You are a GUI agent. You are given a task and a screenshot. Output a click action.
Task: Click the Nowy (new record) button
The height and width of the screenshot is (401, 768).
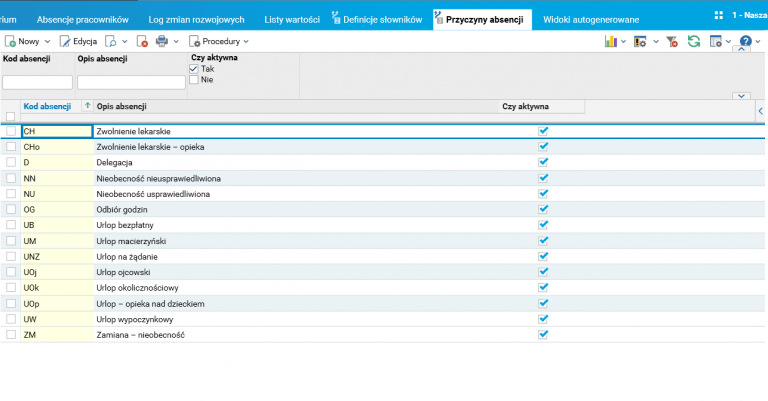tap(22, 42)
